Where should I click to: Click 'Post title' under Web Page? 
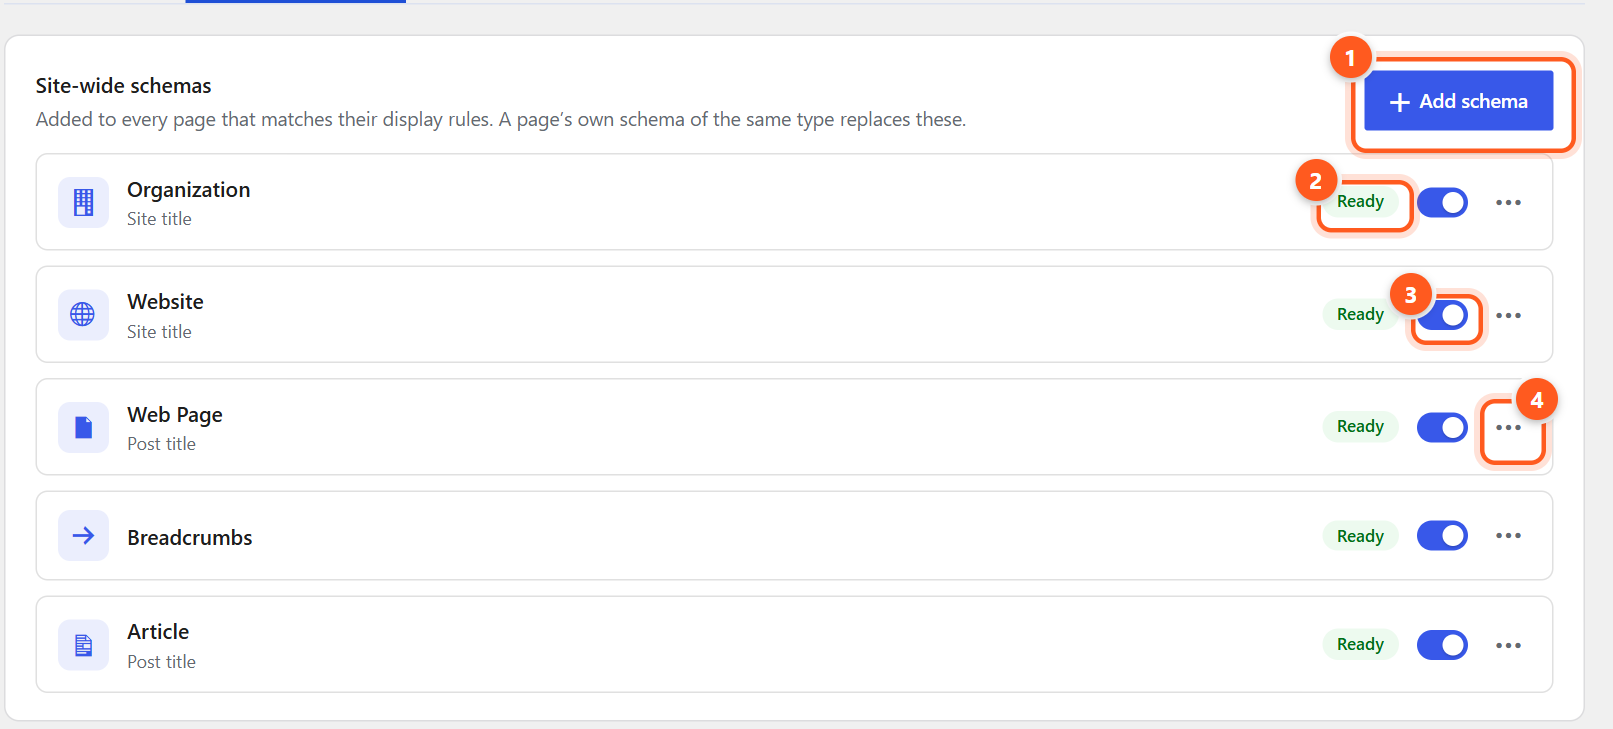[161, 444]
